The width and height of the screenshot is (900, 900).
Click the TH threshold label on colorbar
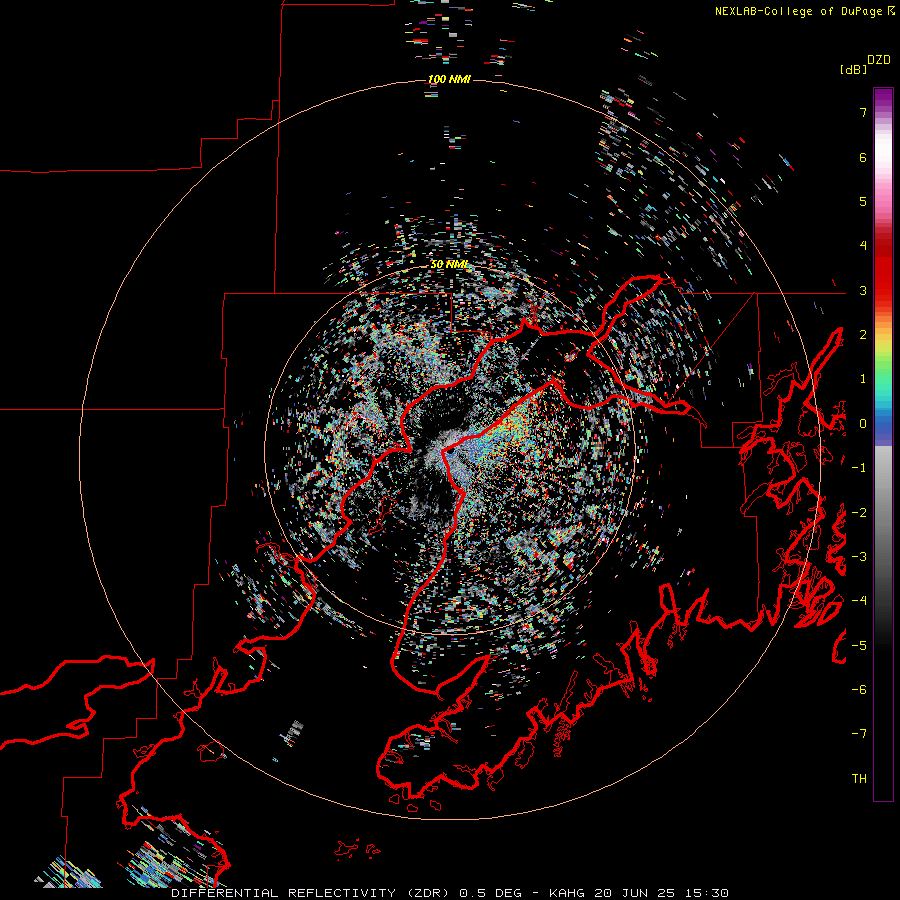[x=859, y=779]
